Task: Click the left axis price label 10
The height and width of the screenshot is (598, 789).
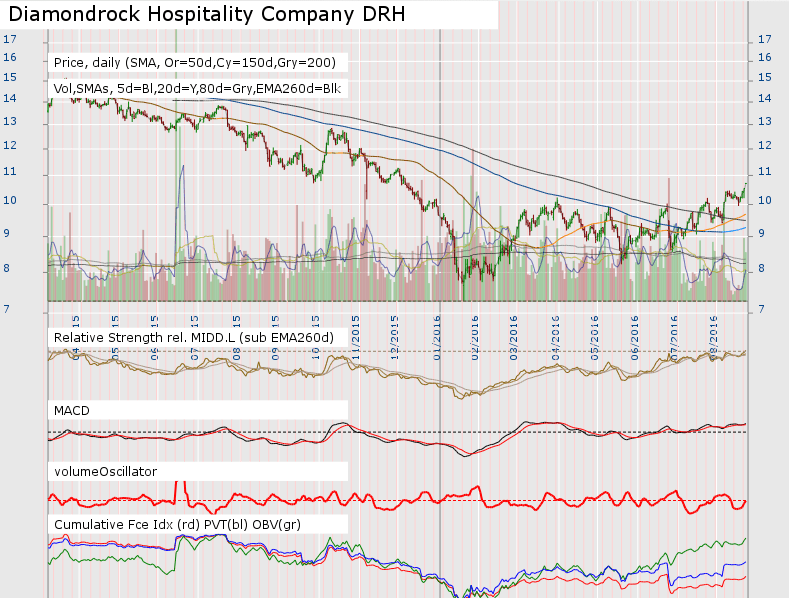Action: (x=10, y=200)
